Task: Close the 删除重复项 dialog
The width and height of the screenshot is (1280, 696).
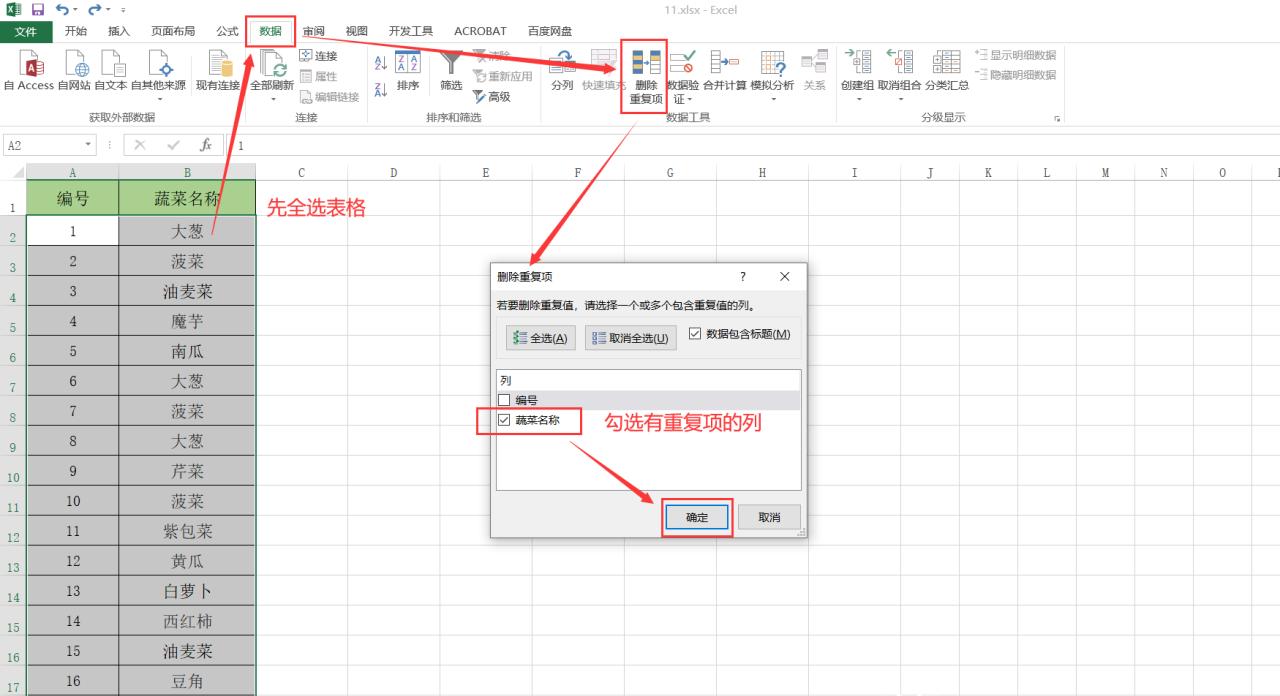Action: click(x=784, y=277)
